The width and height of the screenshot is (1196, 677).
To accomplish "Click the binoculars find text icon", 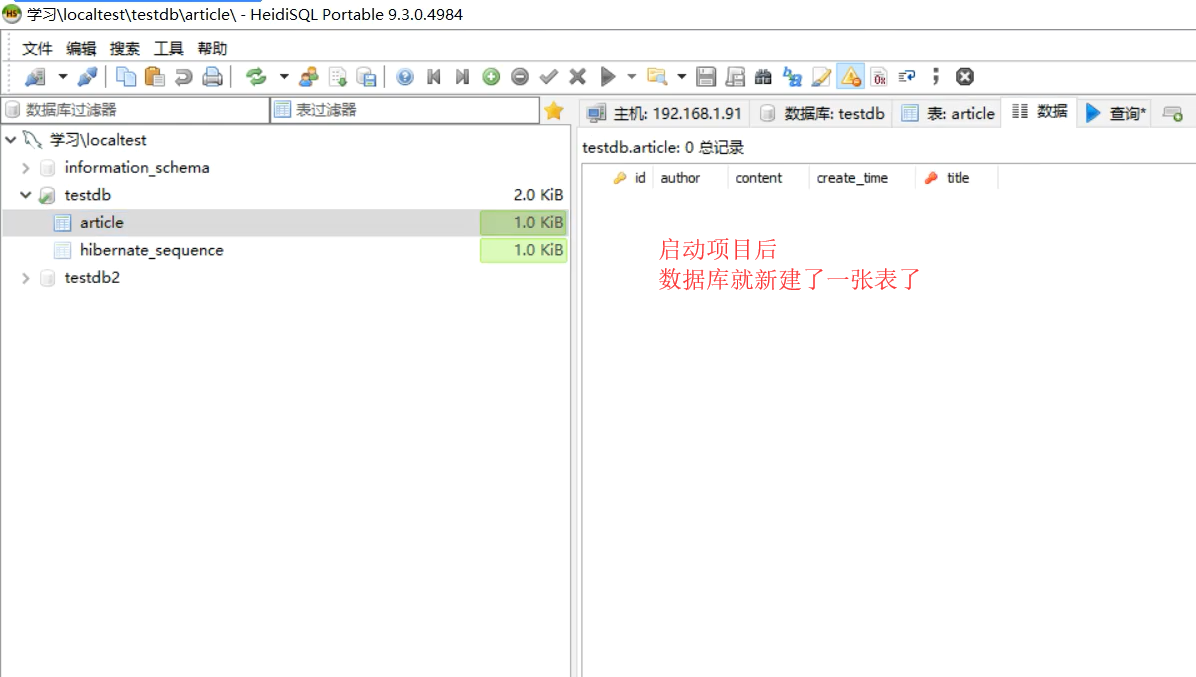I will tap(764, 77).
